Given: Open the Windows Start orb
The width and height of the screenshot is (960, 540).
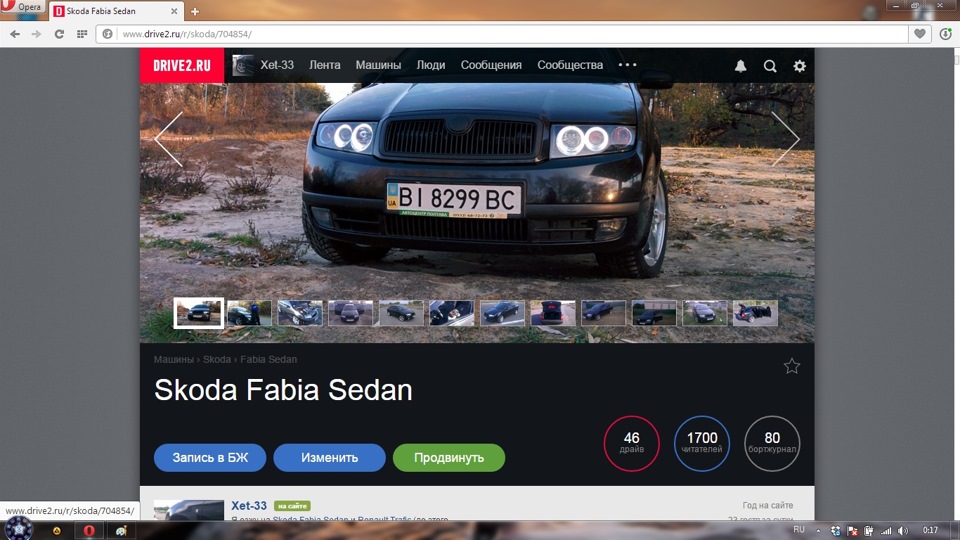Looking at the screenshot, I should tap(19, 529).
